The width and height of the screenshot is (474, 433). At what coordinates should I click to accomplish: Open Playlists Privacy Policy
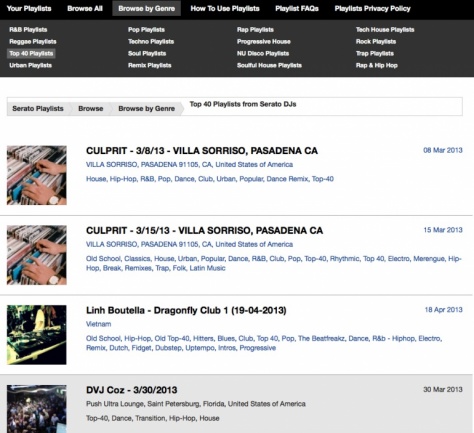(372, 9)
